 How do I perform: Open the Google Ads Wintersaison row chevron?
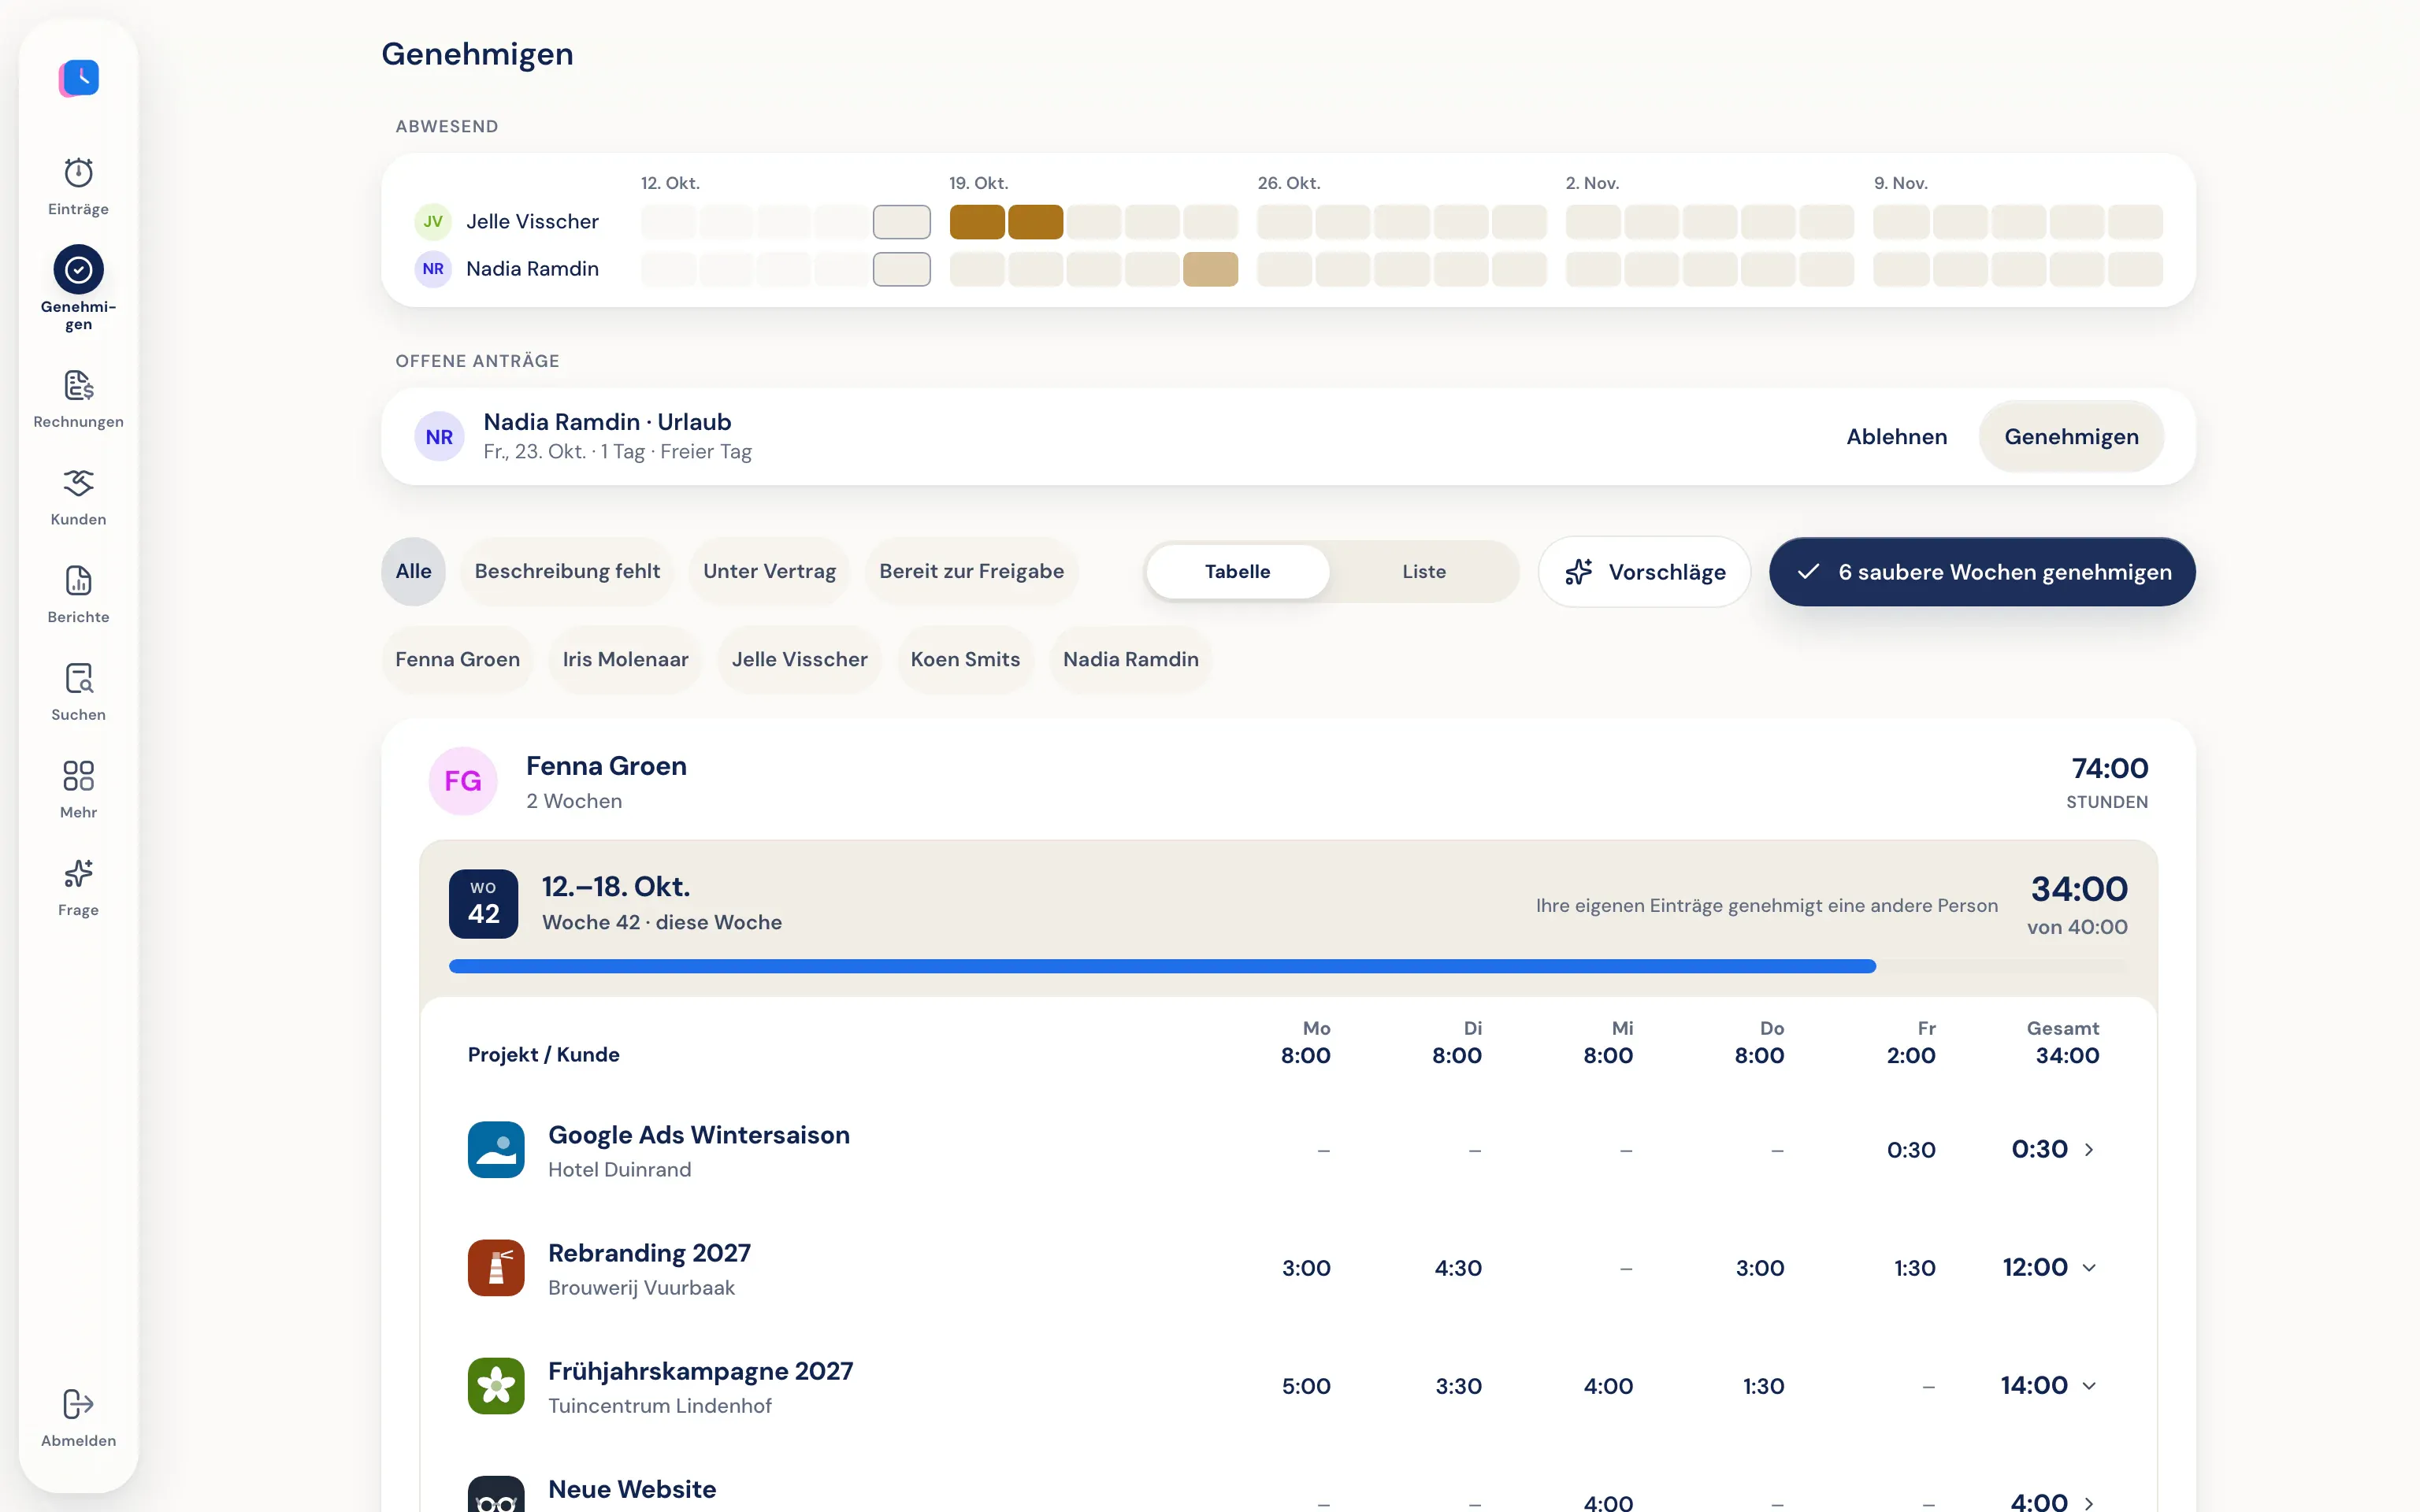[2089, 1150]
